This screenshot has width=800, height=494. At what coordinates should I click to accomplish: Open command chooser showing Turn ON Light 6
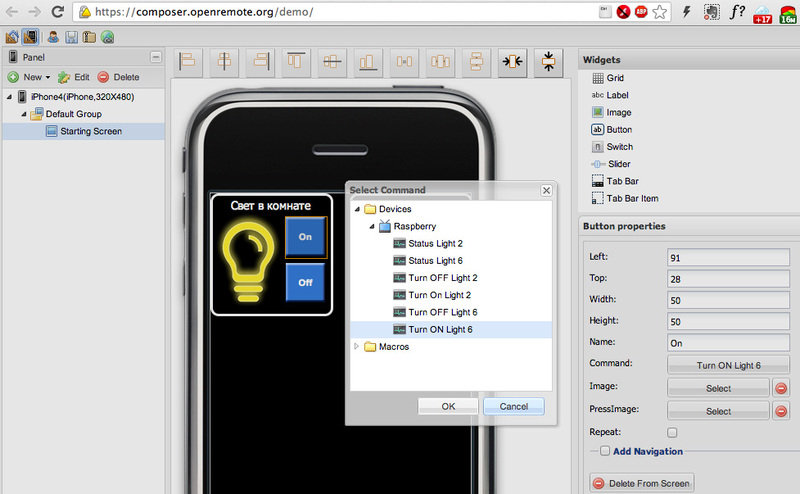pos(728,365)
